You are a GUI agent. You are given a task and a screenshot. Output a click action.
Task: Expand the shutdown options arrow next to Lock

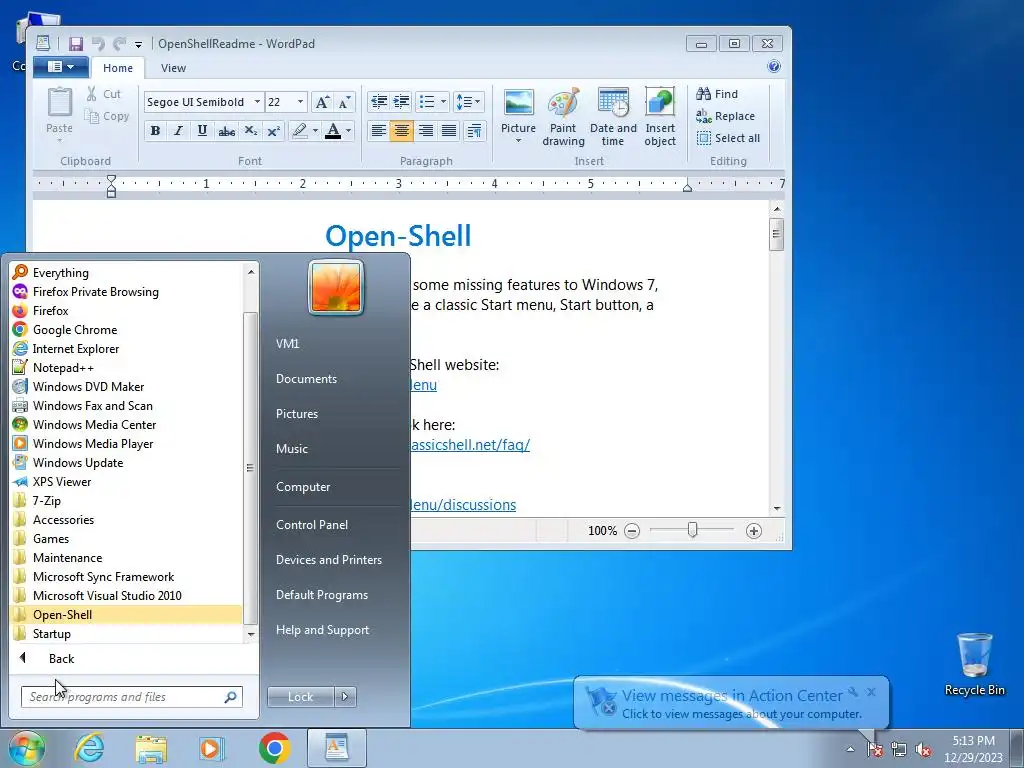(x=345, y=697)
